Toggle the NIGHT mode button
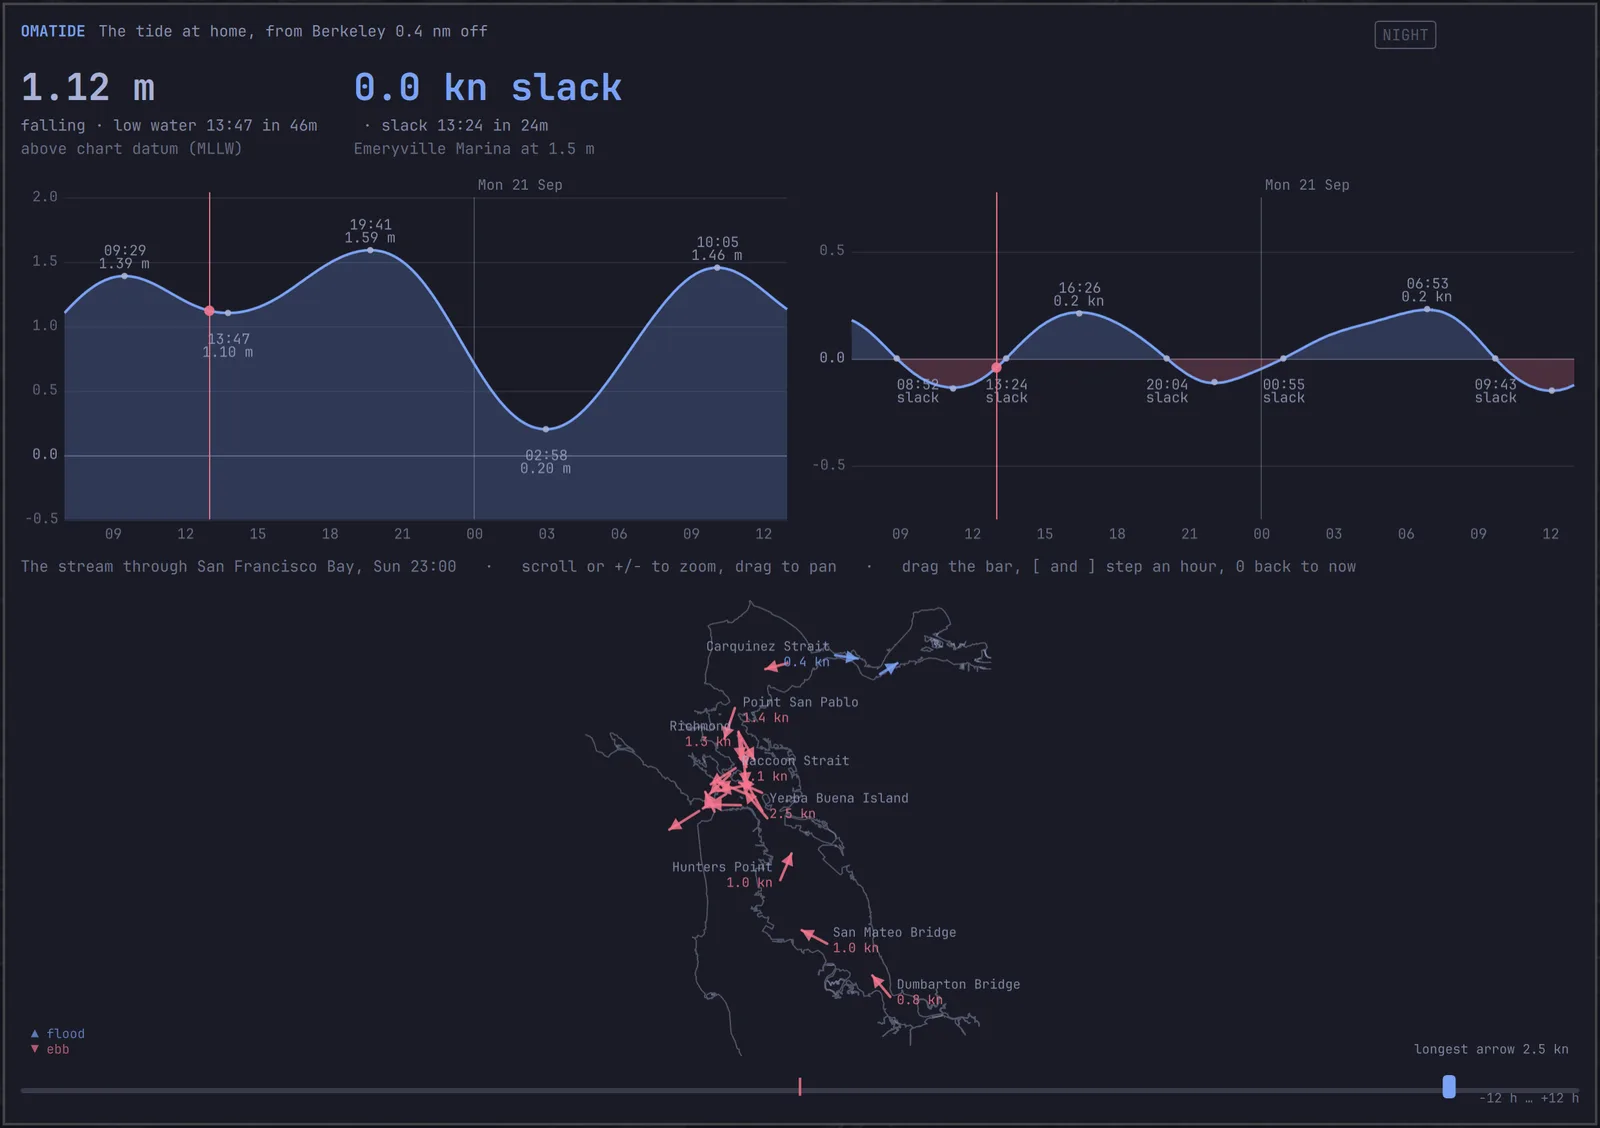 (1405, 35)
